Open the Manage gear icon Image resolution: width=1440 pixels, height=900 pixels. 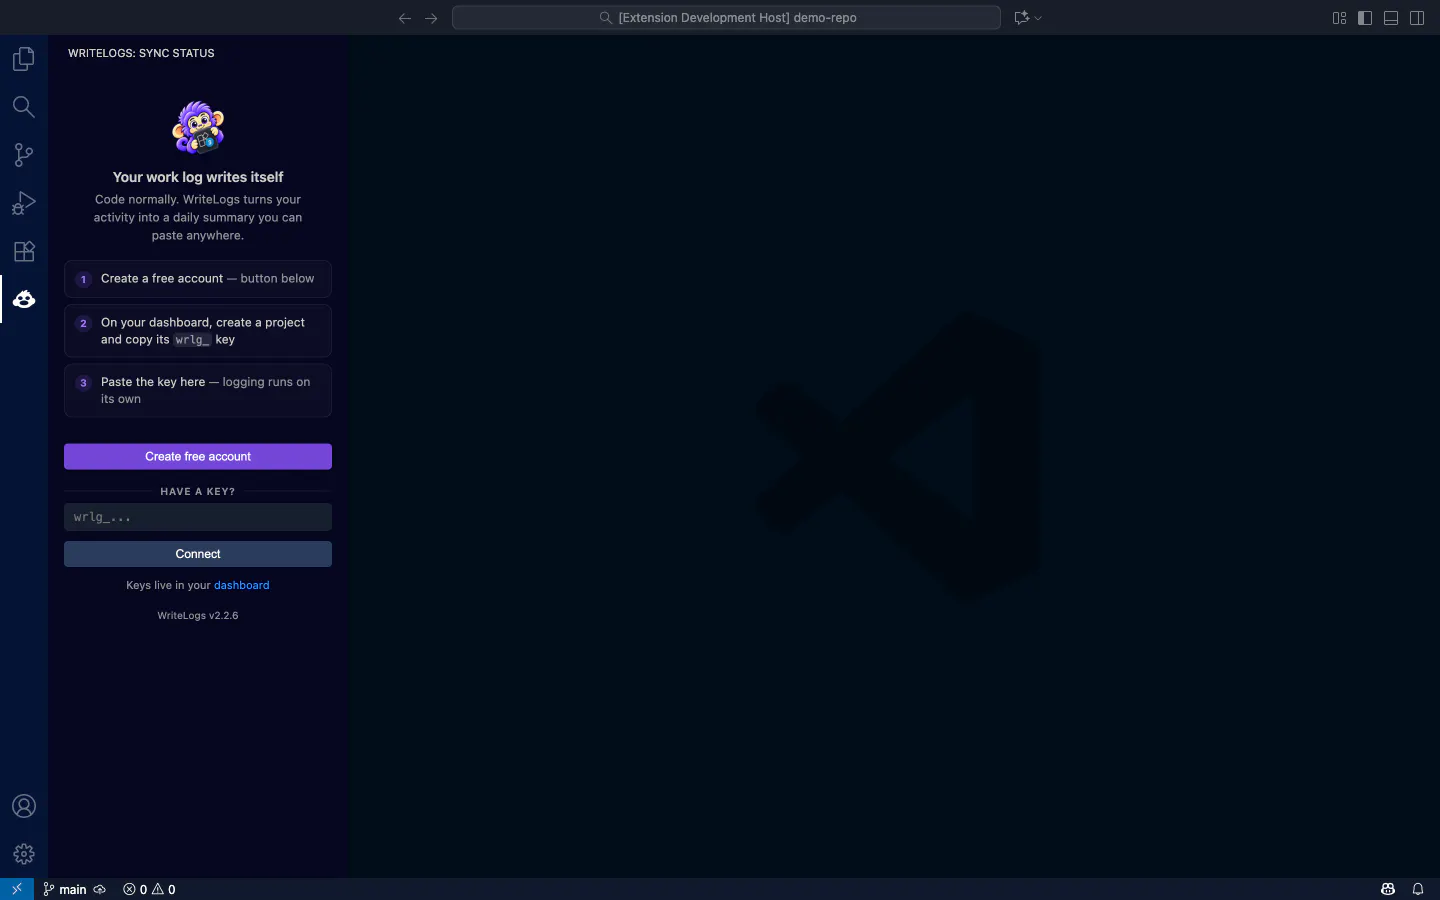(24, 854)
